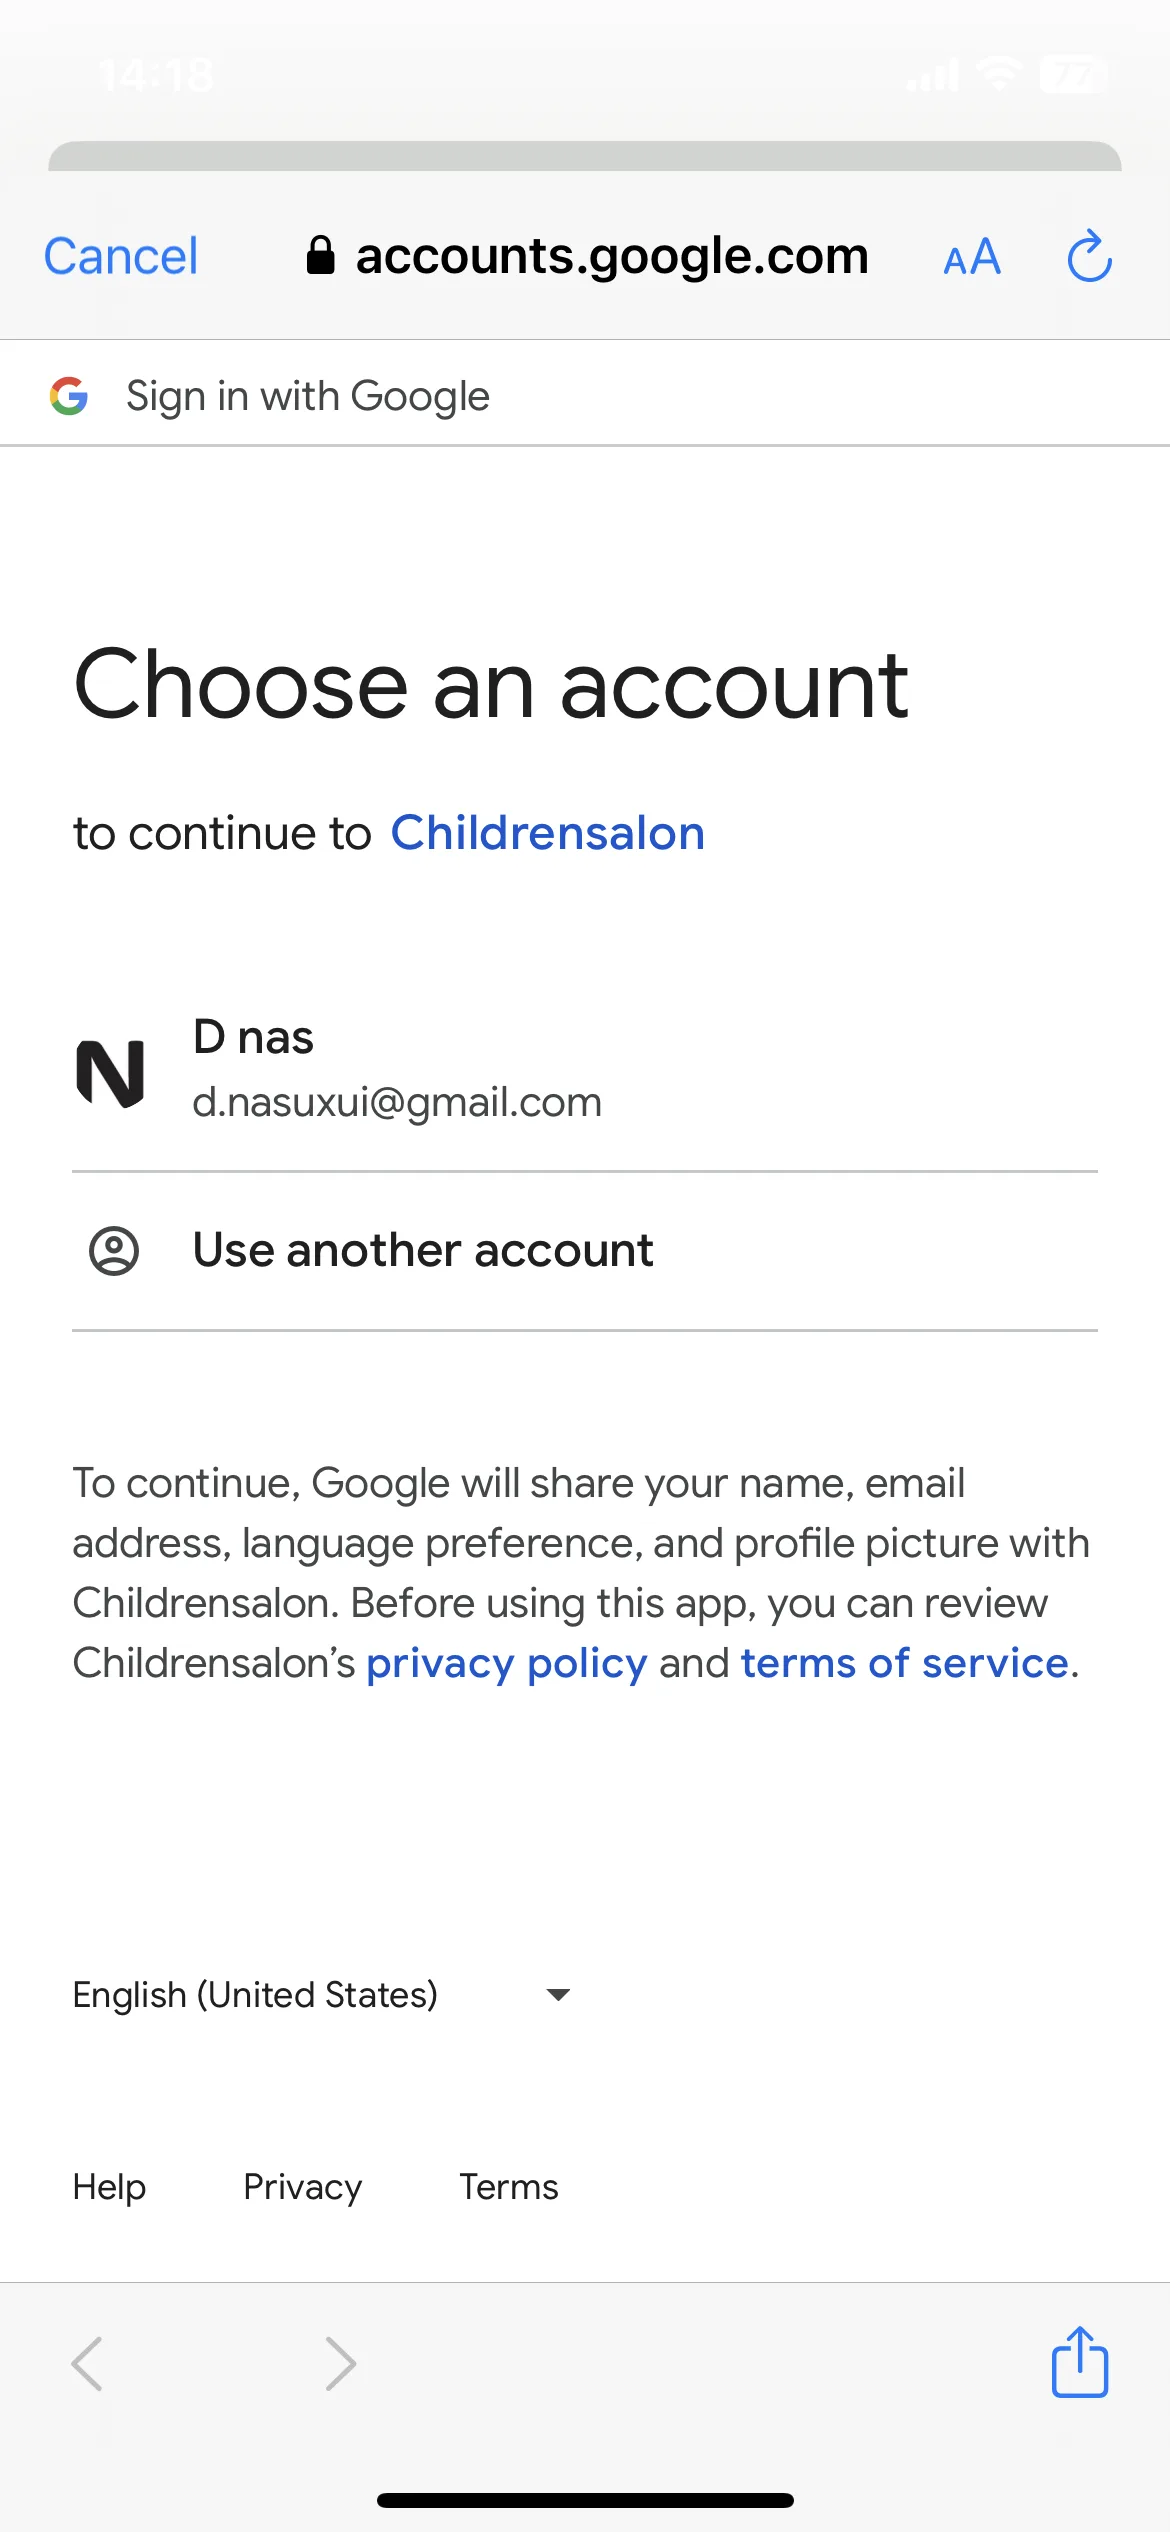
Task: Expand the English (United States) language dropdown
Action: tap(322, 1995)
